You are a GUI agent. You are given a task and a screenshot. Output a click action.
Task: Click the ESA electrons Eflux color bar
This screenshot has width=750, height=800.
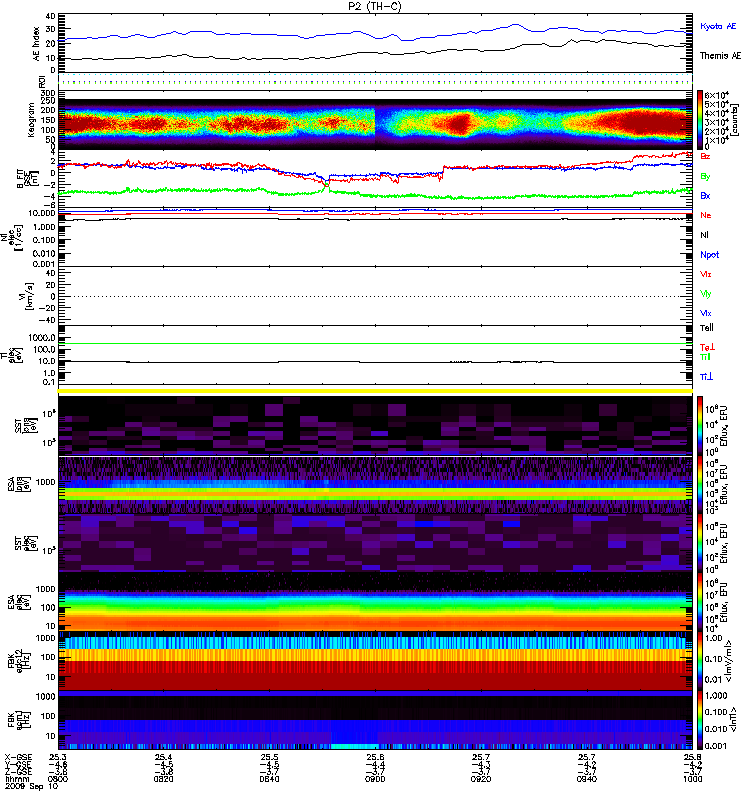tap(699, 602)
